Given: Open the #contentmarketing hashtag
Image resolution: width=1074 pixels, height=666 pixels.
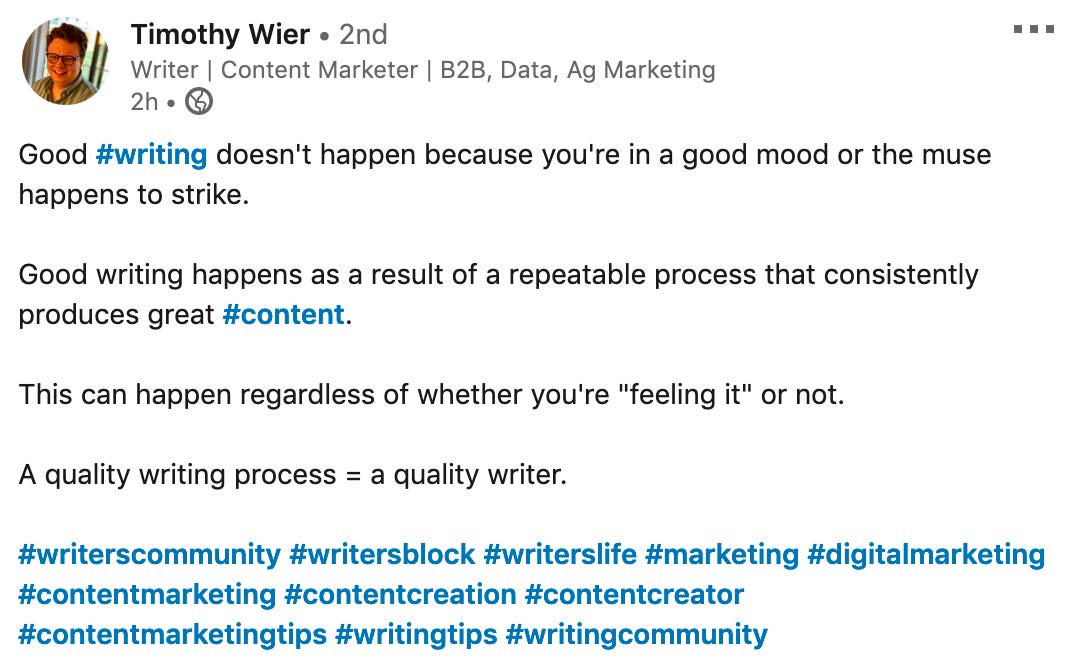Looking at the screenshot, I should (x=147, y=595).
